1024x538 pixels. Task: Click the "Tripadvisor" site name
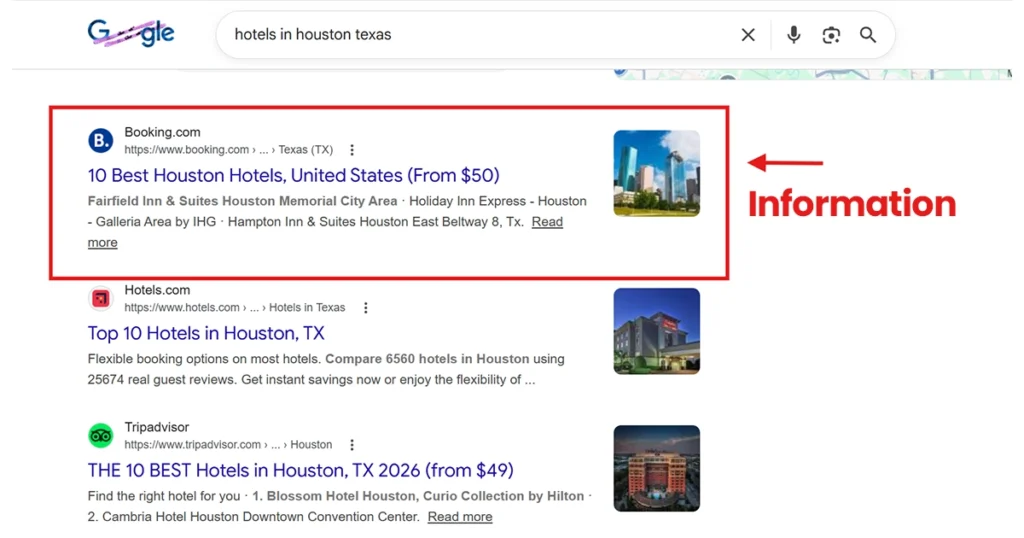pyautogui.click(x=157, y=427)
